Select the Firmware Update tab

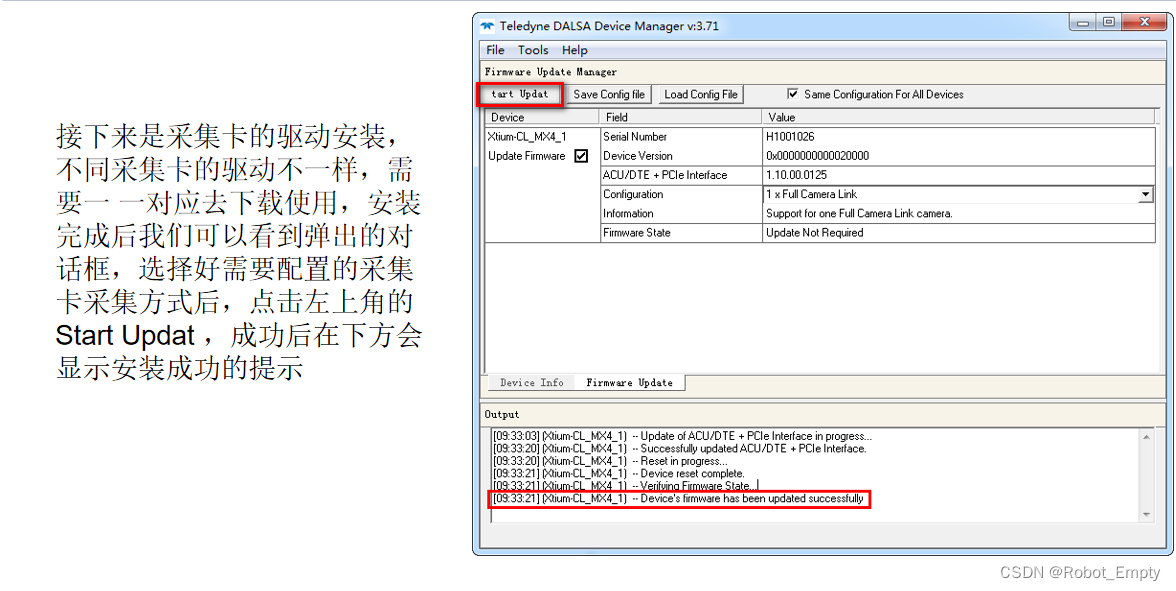pyautogui.click(x=629, y=382)
